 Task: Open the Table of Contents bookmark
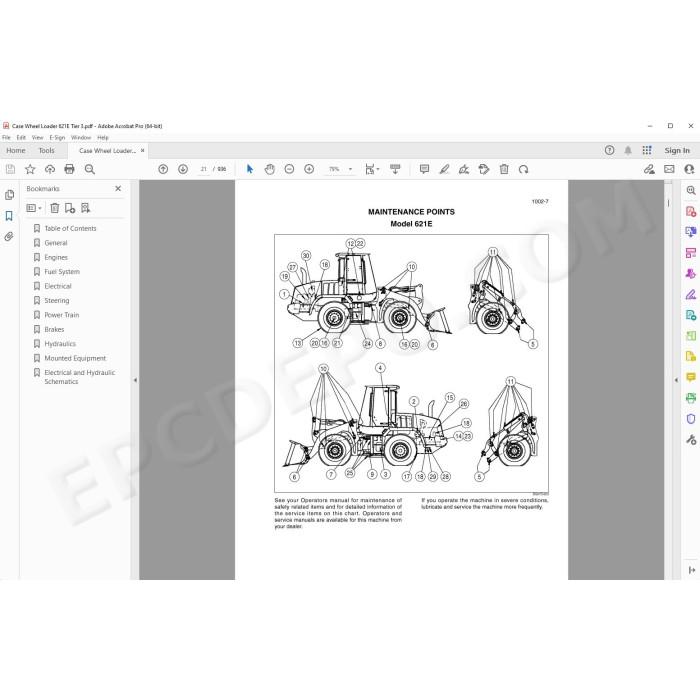pos(70,228)
